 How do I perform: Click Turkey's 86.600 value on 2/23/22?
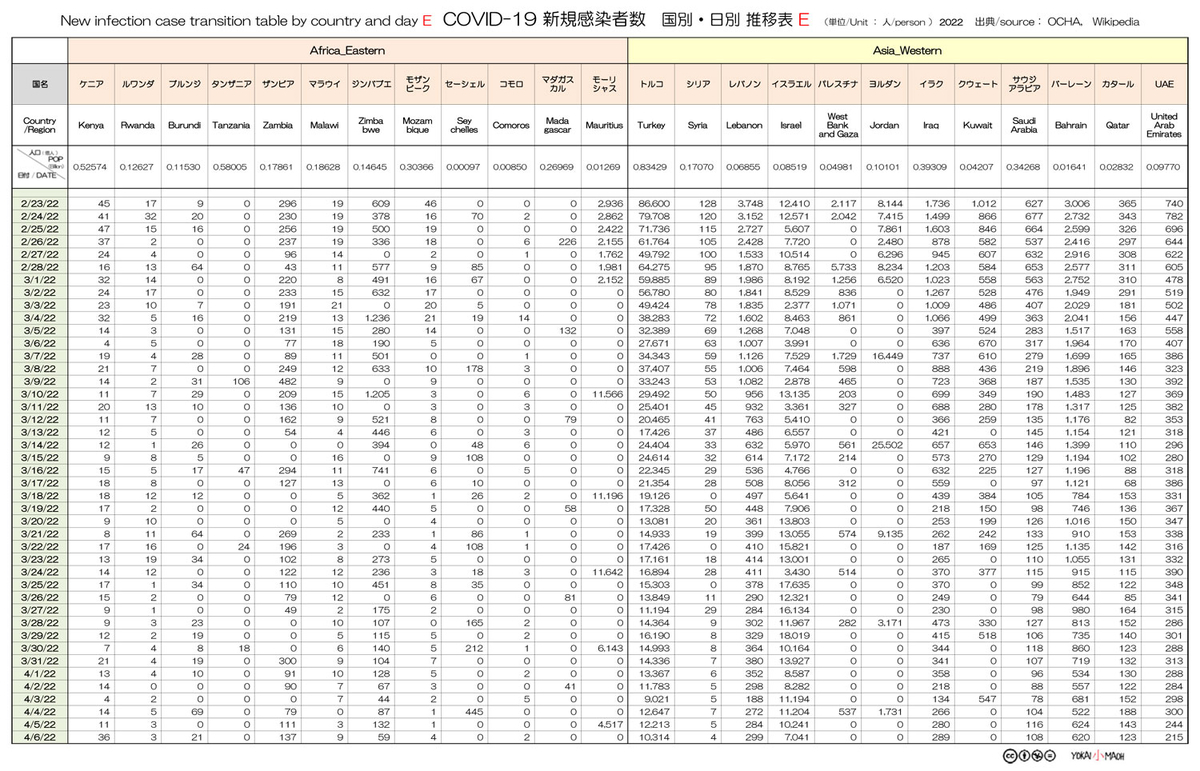pos(654,203)
